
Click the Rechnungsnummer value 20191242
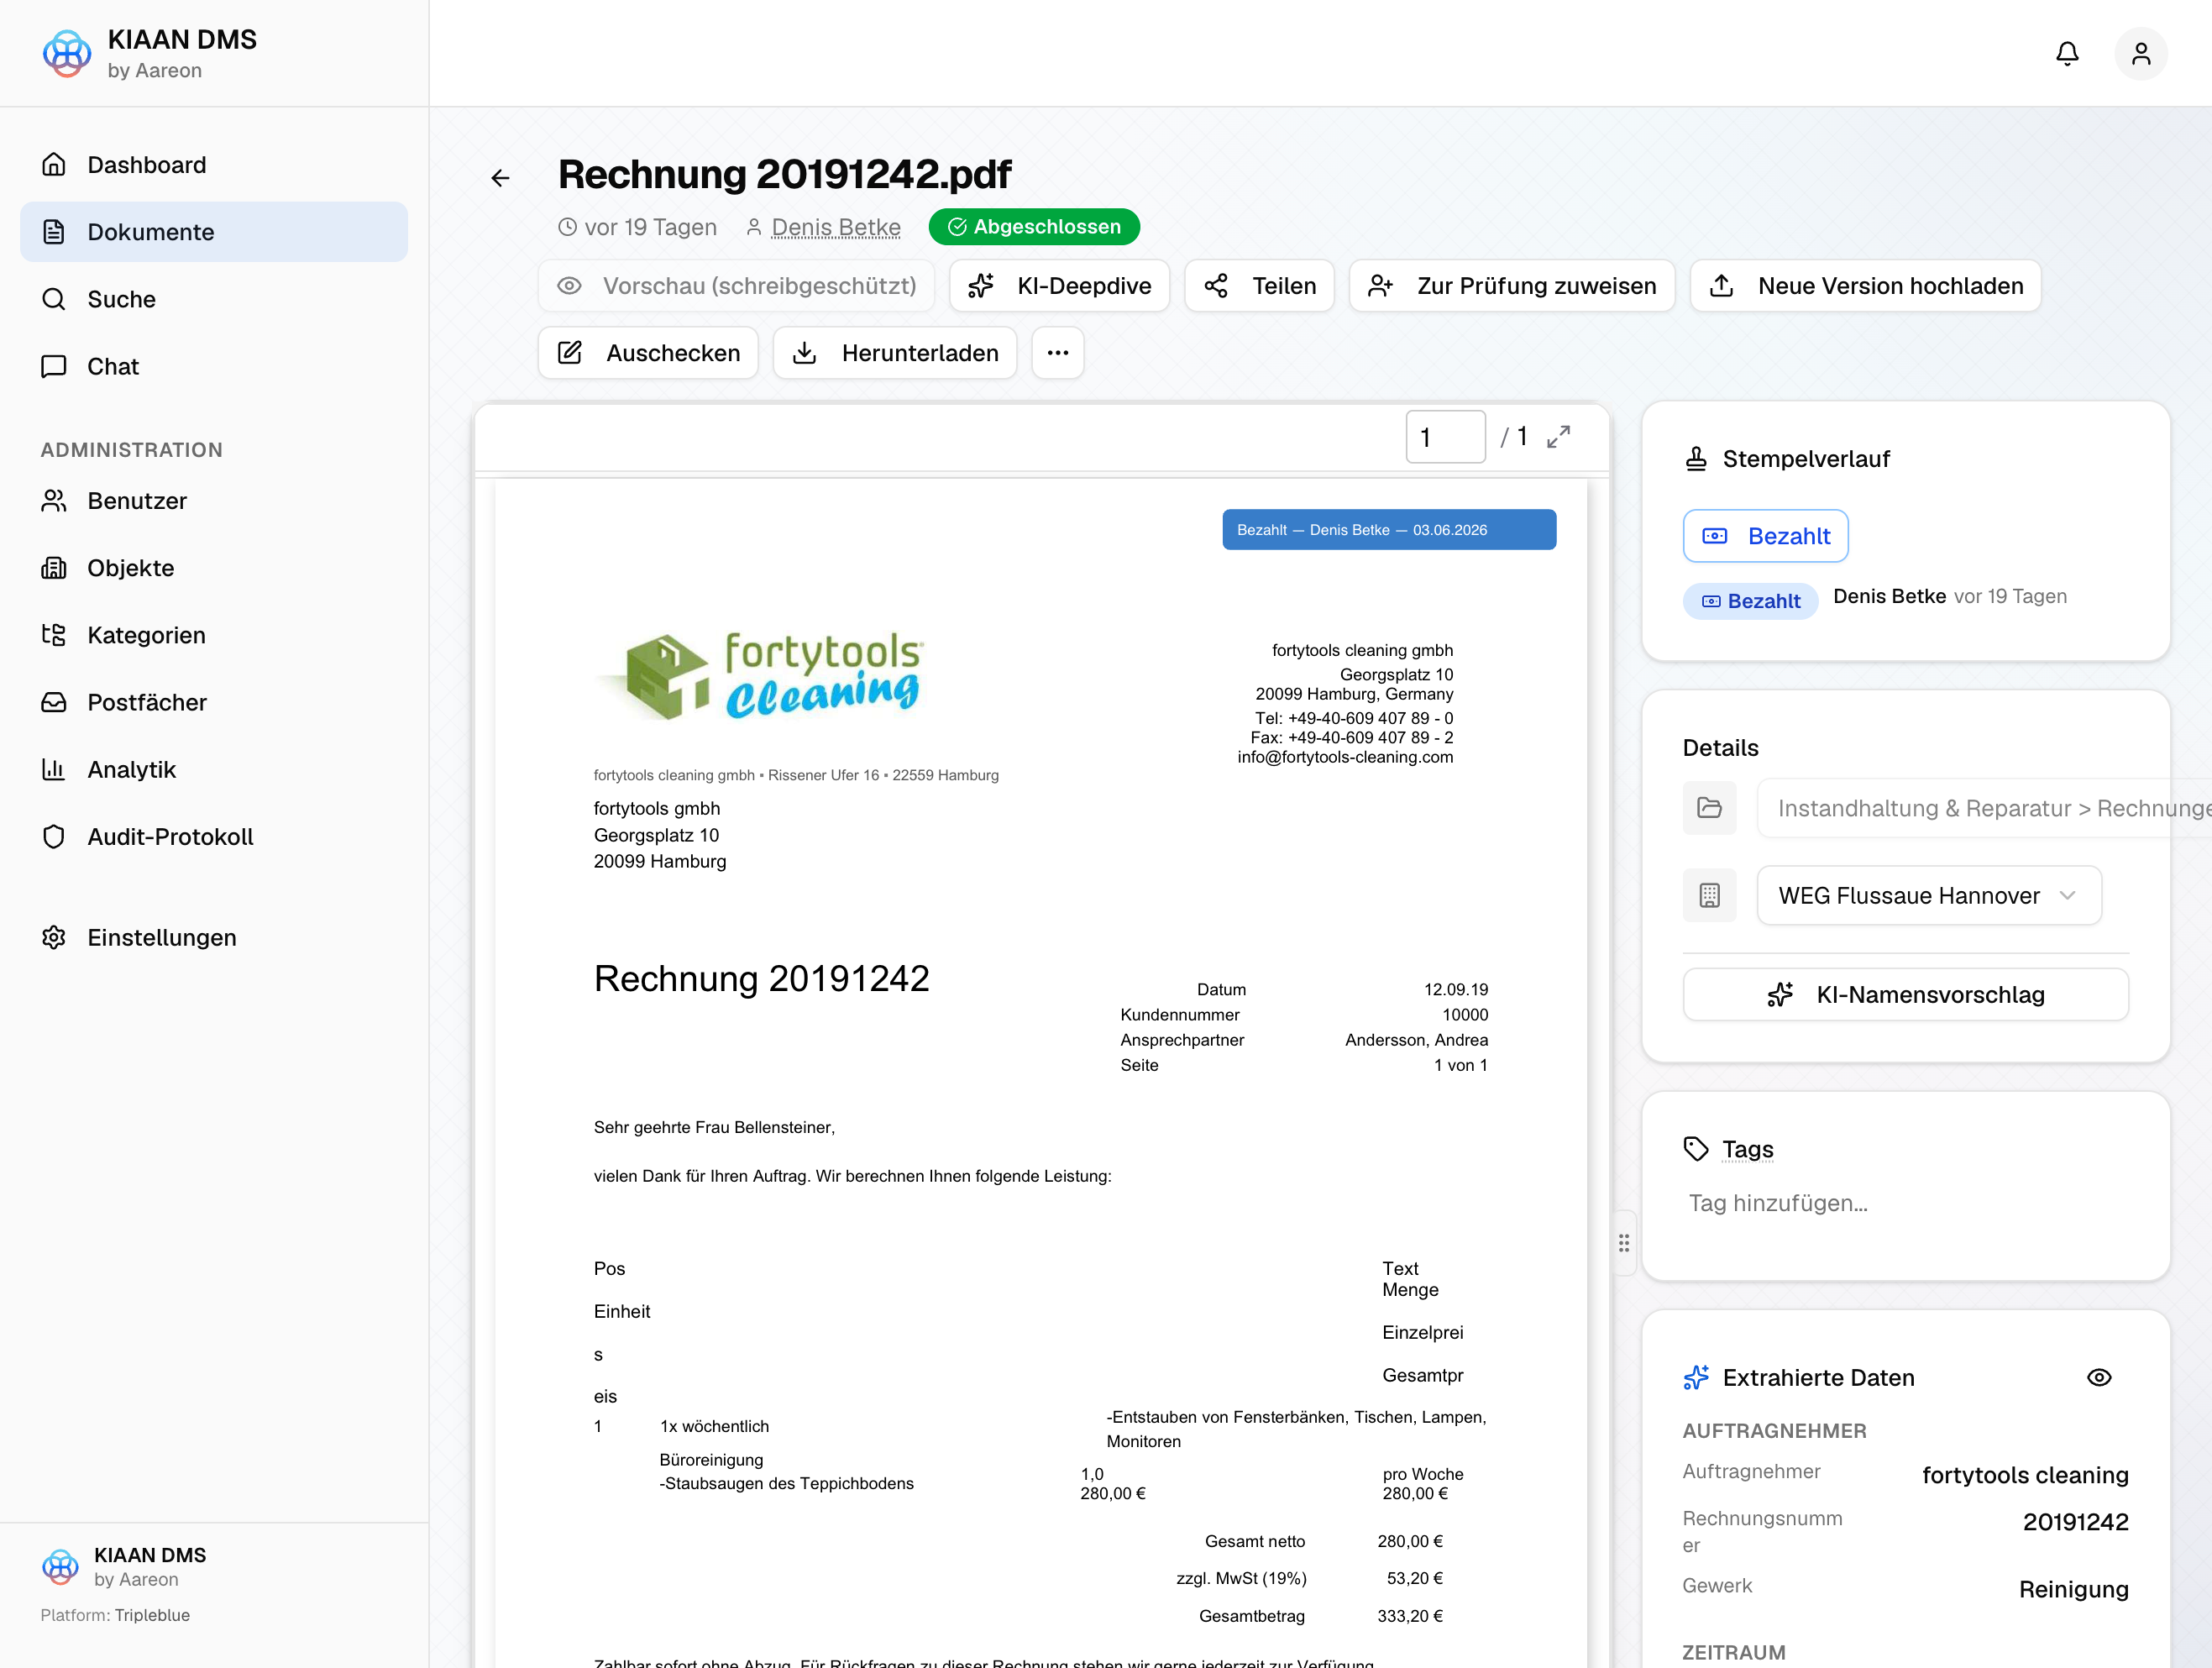pyautogui.click(x=2075, y=1522)
